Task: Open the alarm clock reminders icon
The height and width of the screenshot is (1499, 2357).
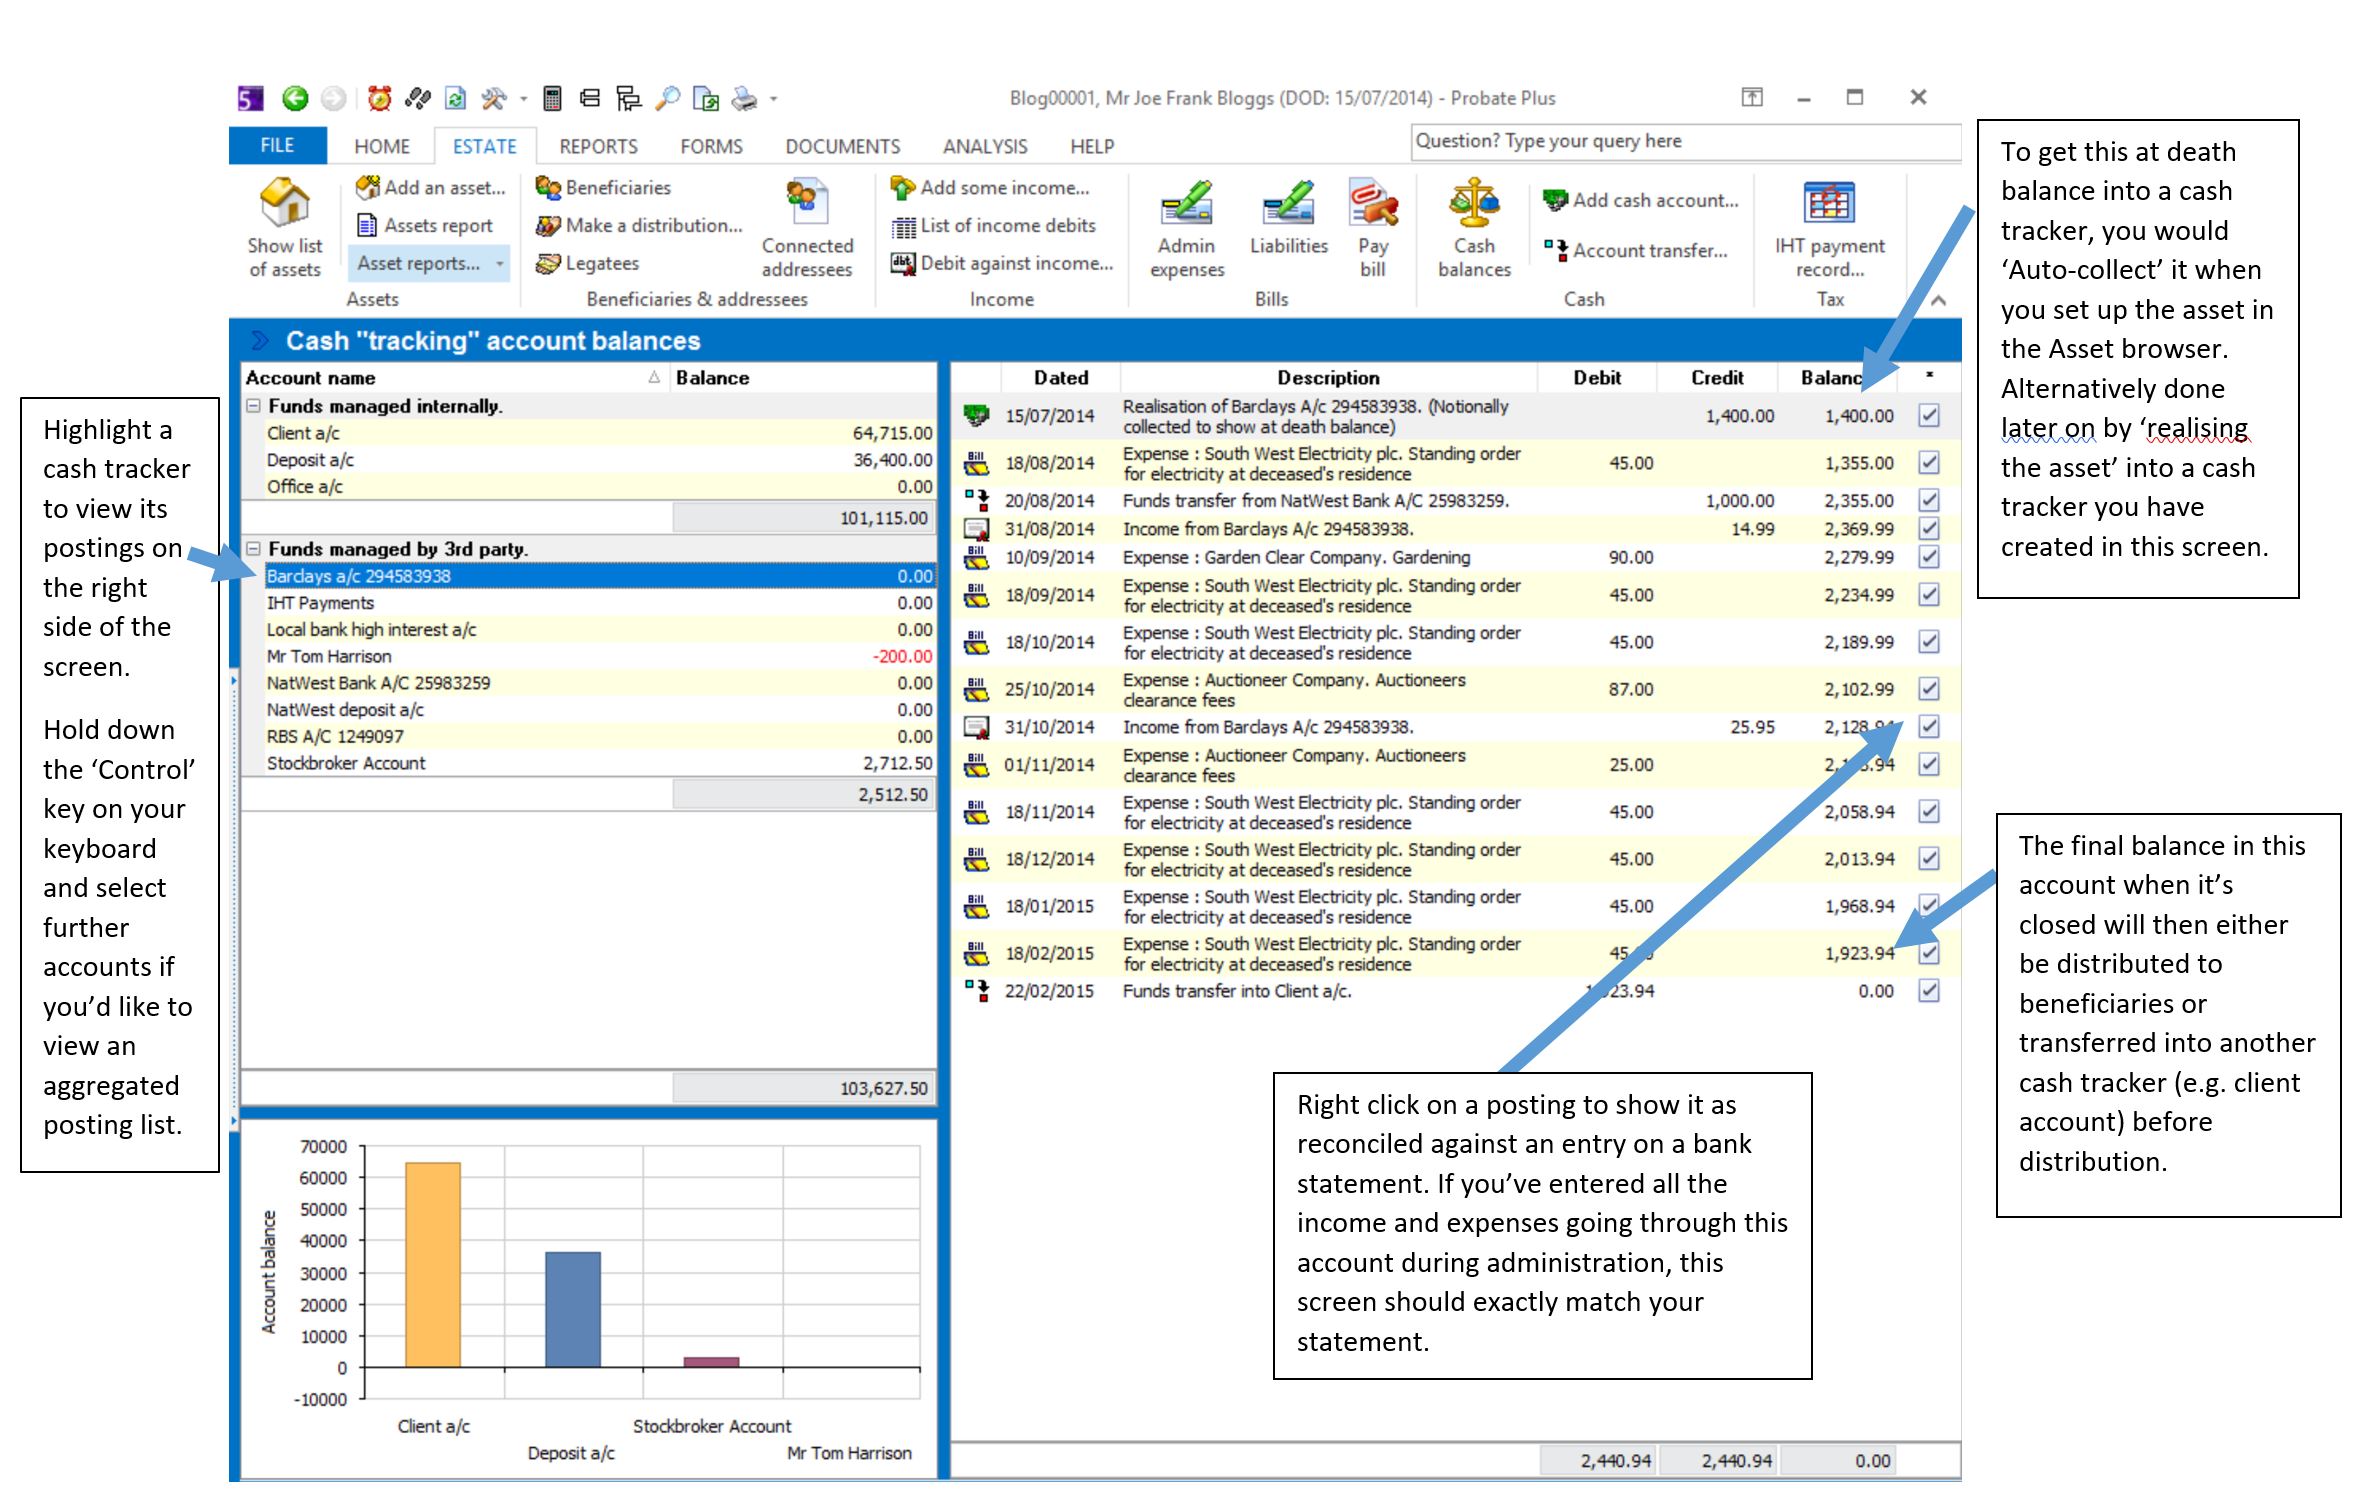Action: tap(379, 98)
